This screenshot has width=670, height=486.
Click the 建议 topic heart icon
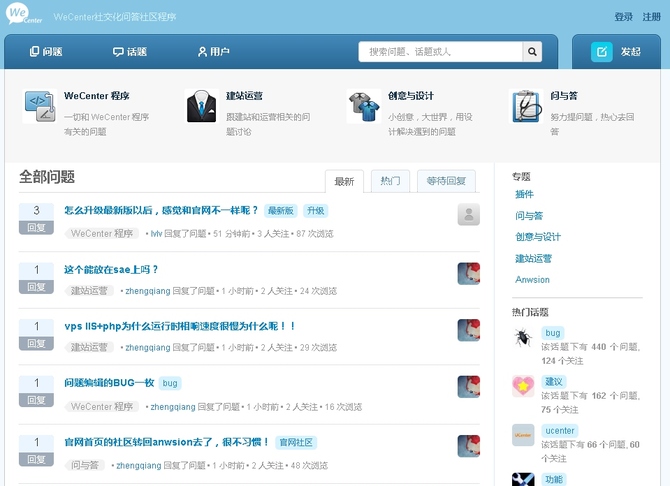pos(523,386)
